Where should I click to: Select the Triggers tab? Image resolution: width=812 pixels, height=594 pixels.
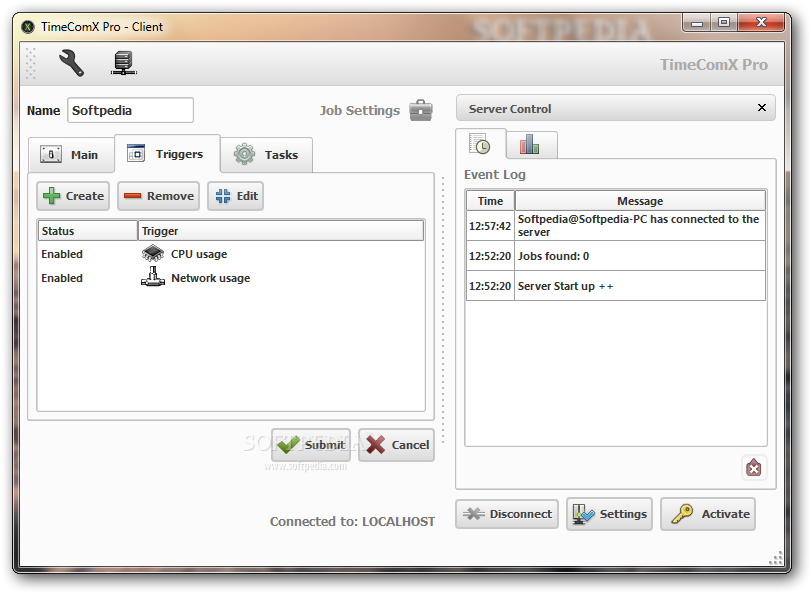(167, 154)
